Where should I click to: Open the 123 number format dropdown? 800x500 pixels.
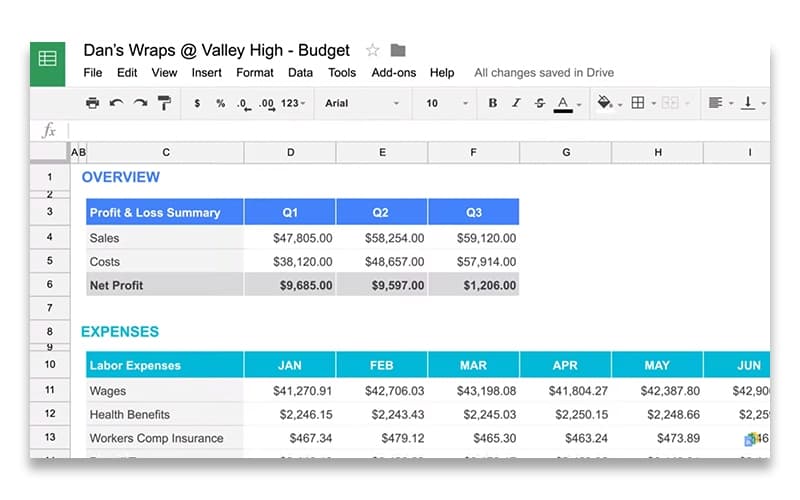[293, 103]
